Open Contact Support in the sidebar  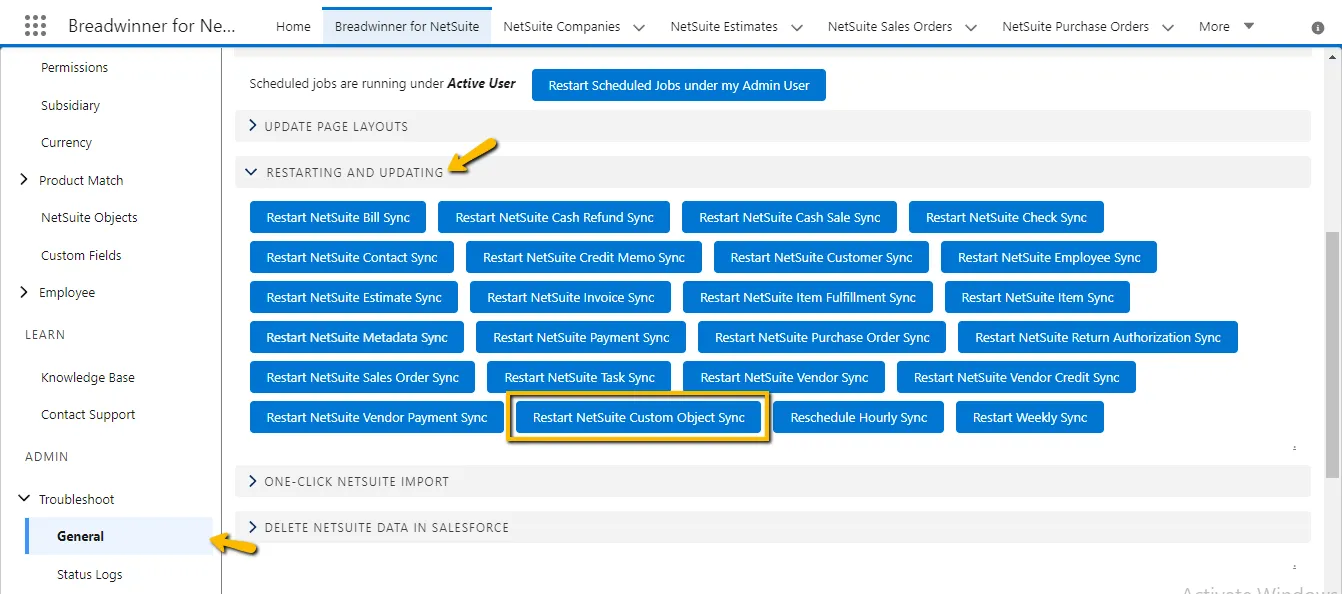88,414
